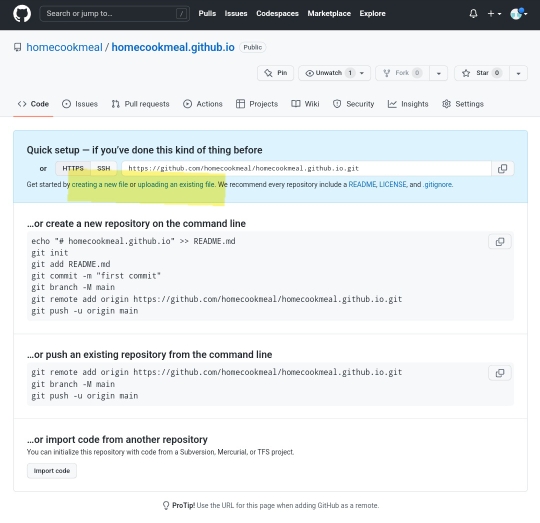The width and height of the screenshot is (540, 523).
Task: Switch to the repository Issues tab
Action: coord(80,104)
